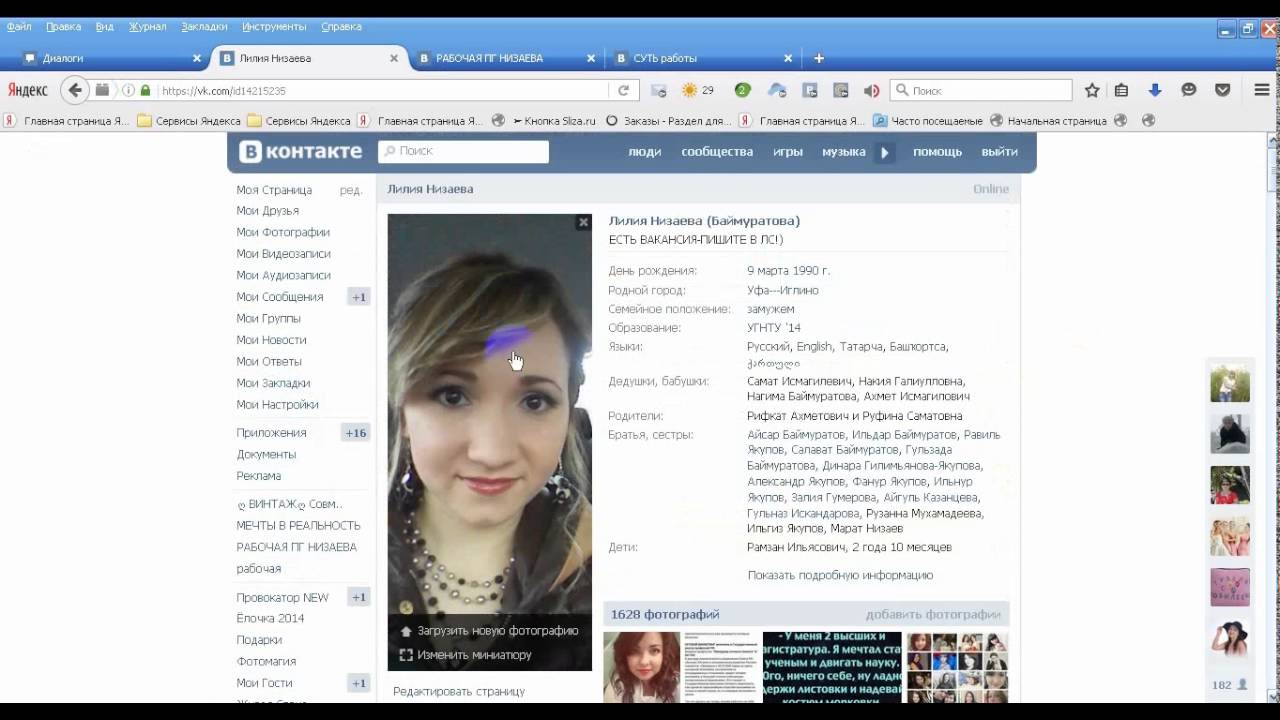The image size is (1280, 720).
Task: Log out with выйти link
Action: coord(999,152)
